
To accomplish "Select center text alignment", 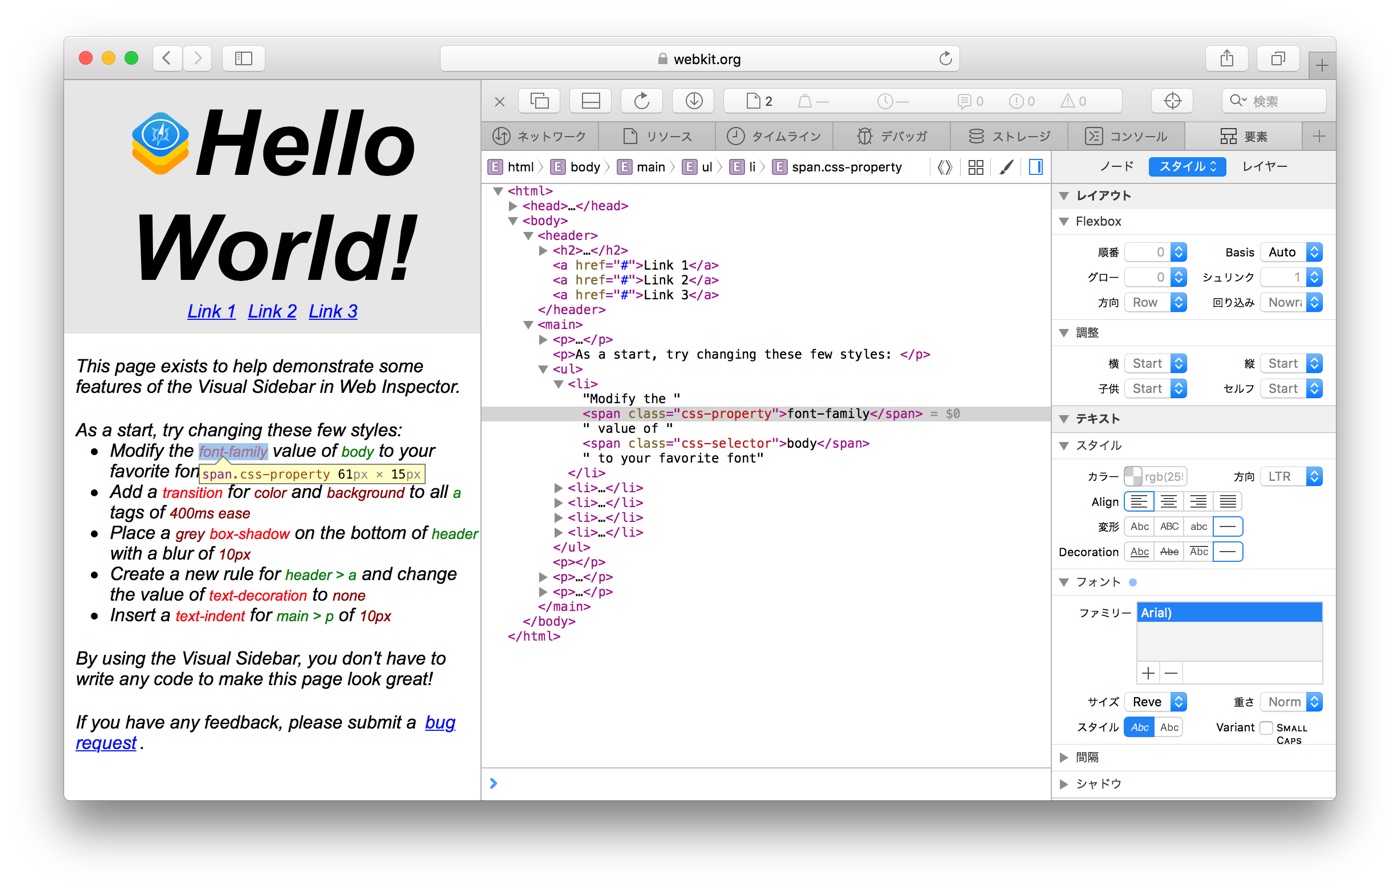I will pos(1168,502).
